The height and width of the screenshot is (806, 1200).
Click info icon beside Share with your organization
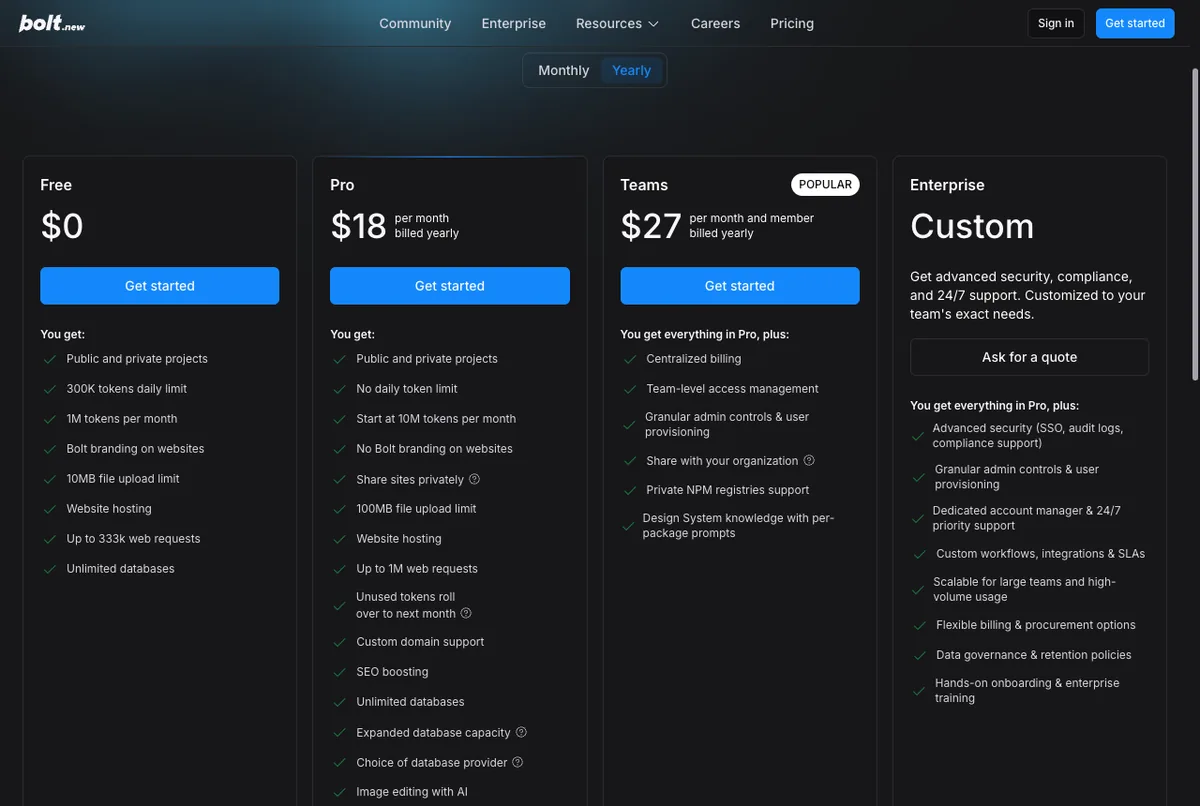(x=809, y=460)
